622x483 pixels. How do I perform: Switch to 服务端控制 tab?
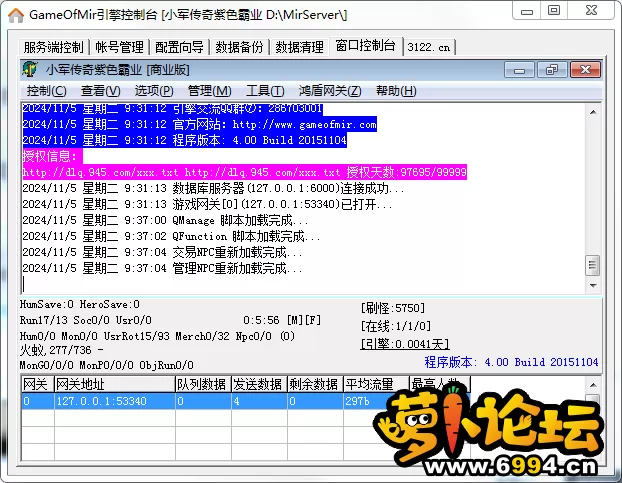coord(54,47)
